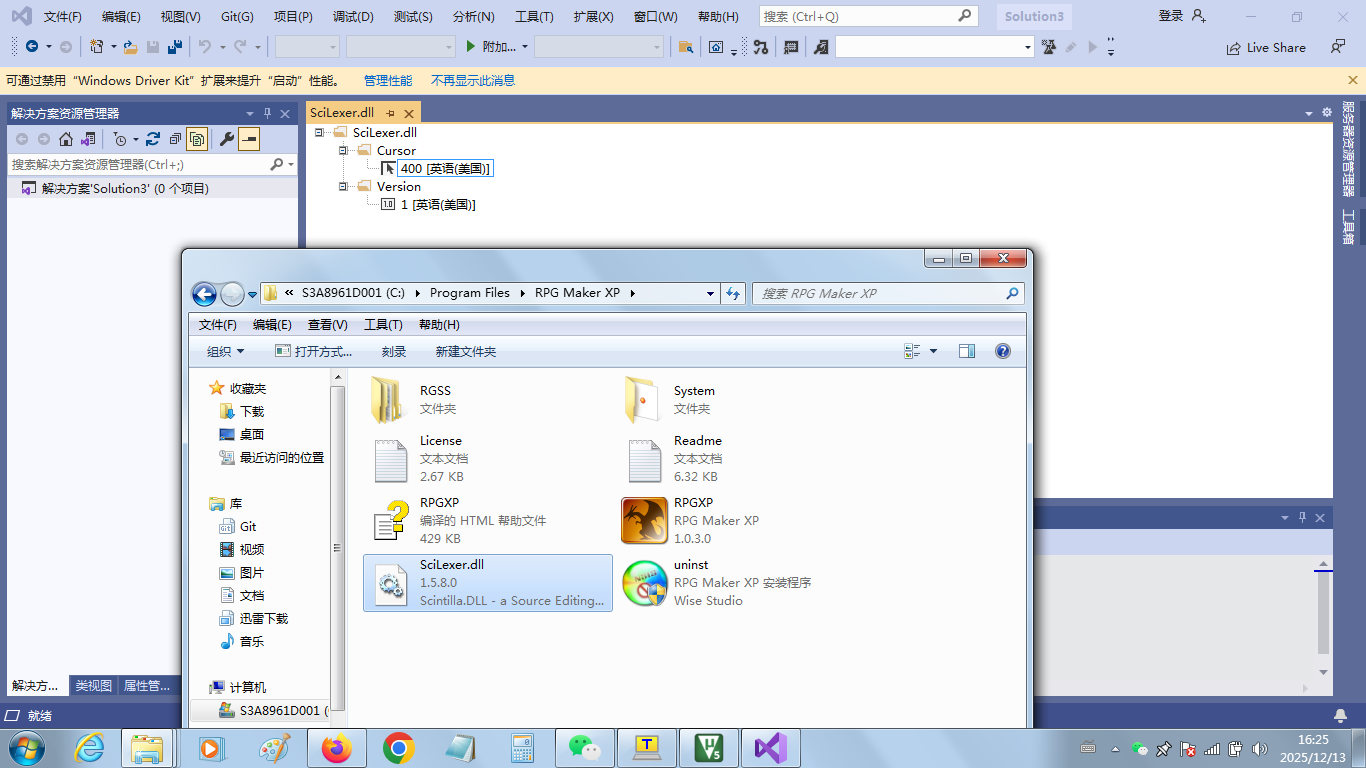This screenshot has height=768, width=1366.
Task: Toggle Show All Files button in Solution Explorer
Action: pyautogui.click(x=198, y=139)
